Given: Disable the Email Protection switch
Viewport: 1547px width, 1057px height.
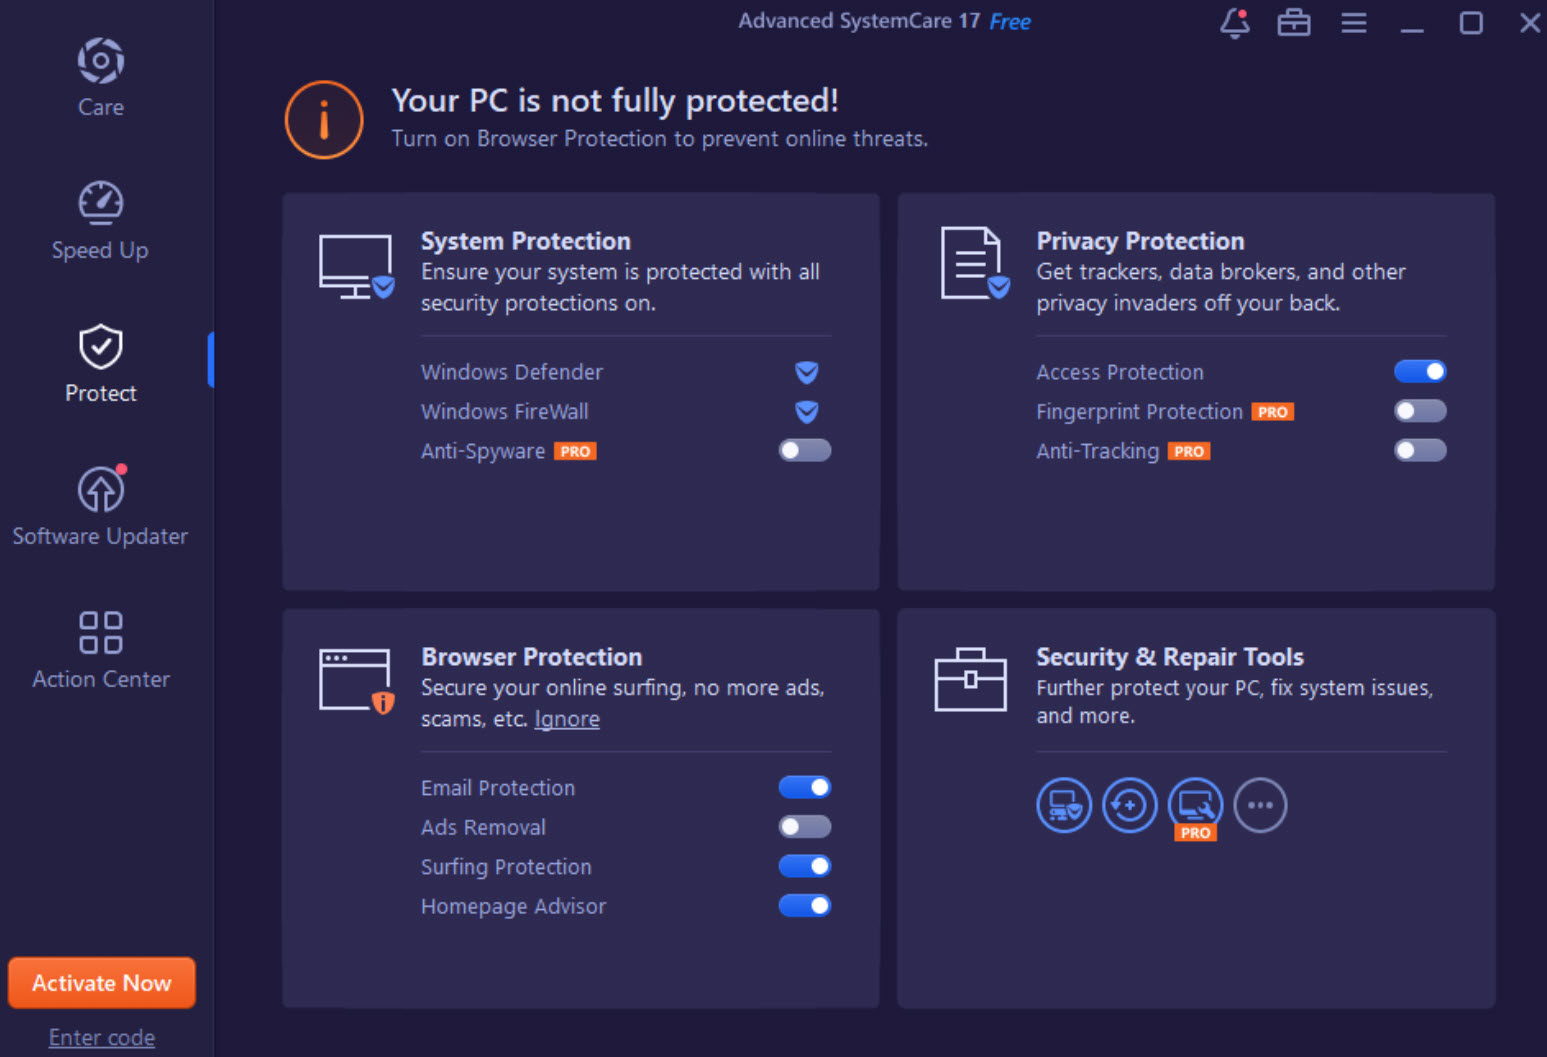Looking at the screenshot, I should [x=805, y=788].
